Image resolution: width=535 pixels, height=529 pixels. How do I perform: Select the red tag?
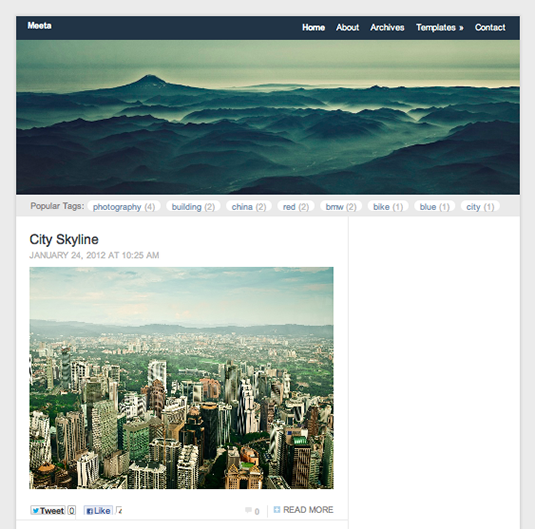(296, 207)
